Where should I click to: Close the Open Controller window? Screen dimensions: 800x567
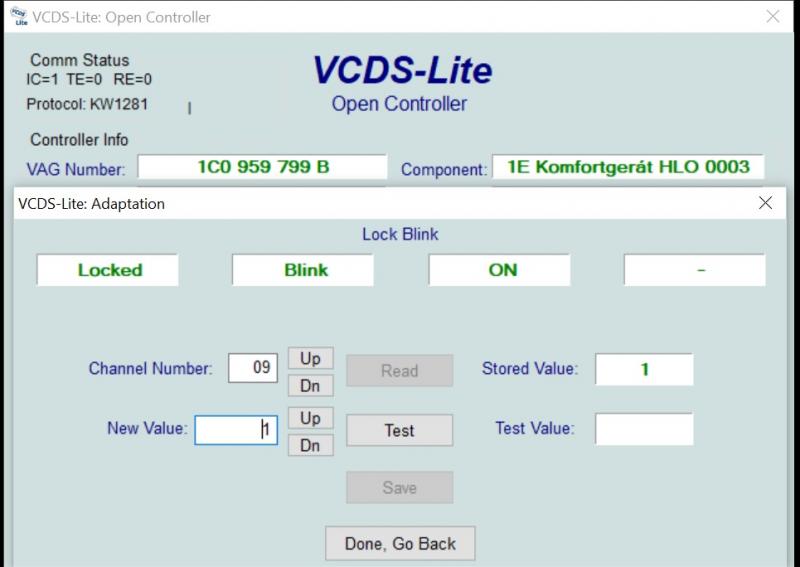[772, 16]
